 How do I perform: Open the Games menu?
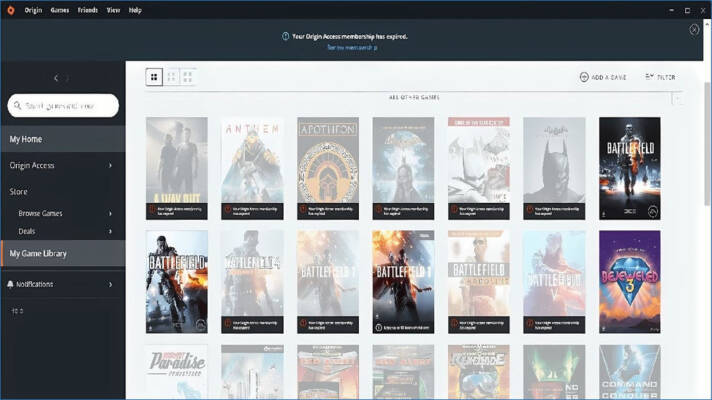point(59,10)
